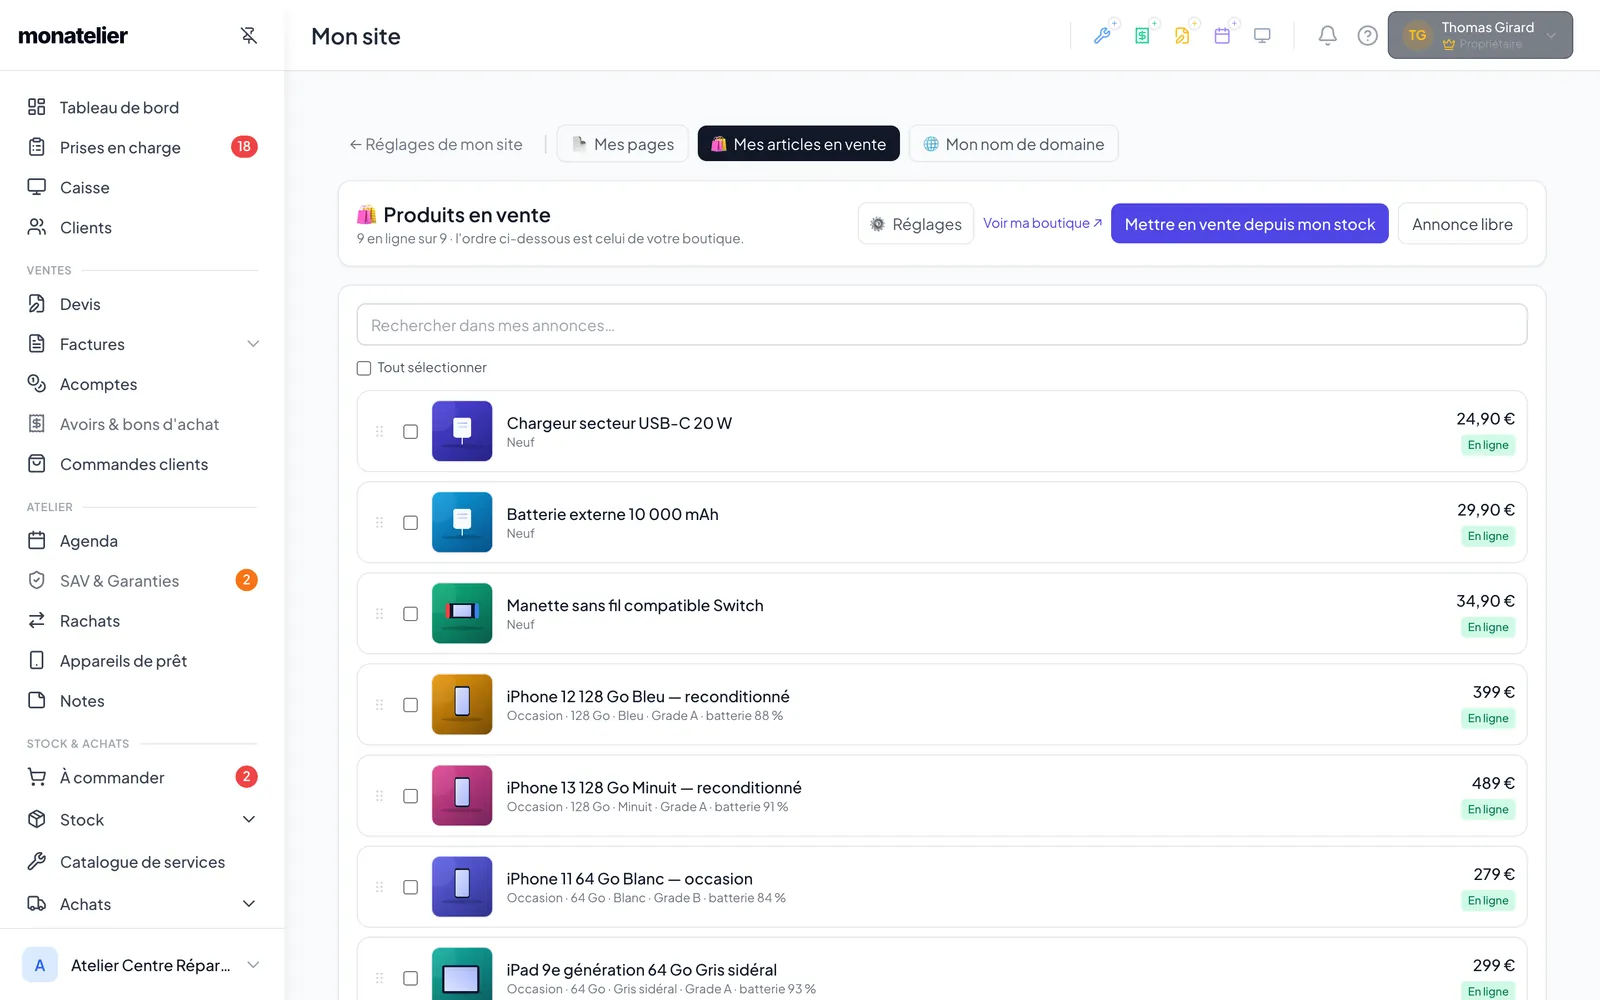The height and width of the screenshot is (1000, 1600).
Task: Click the Catalogue de services wrench icon
Action: pos(37,861)
